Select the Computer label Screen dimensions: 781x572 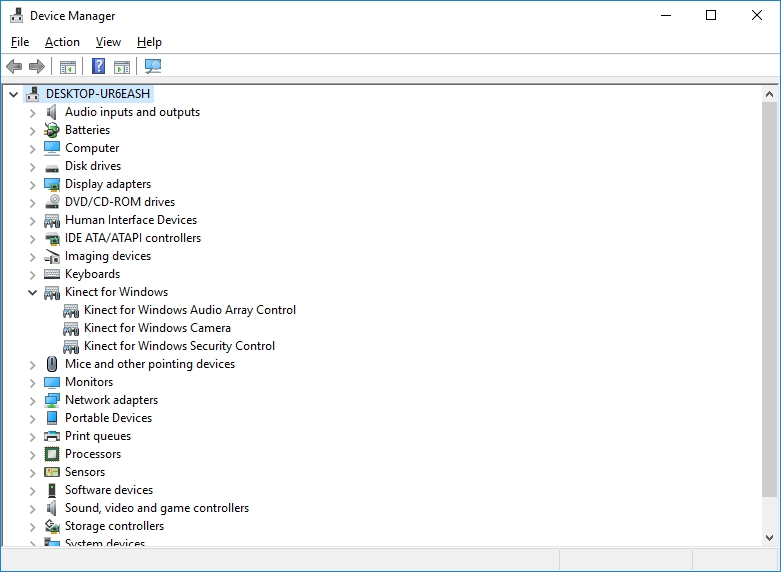(x=92, y=148)
